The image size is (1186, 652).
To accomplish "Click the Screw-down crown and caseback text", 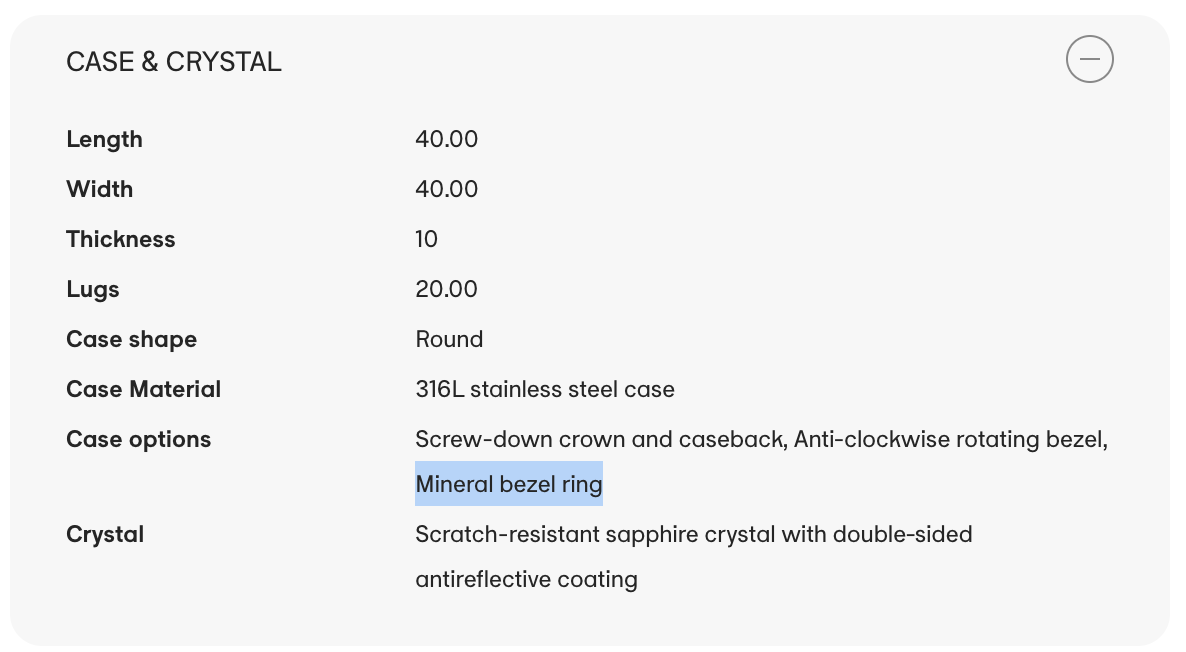I will click(599, 439).
